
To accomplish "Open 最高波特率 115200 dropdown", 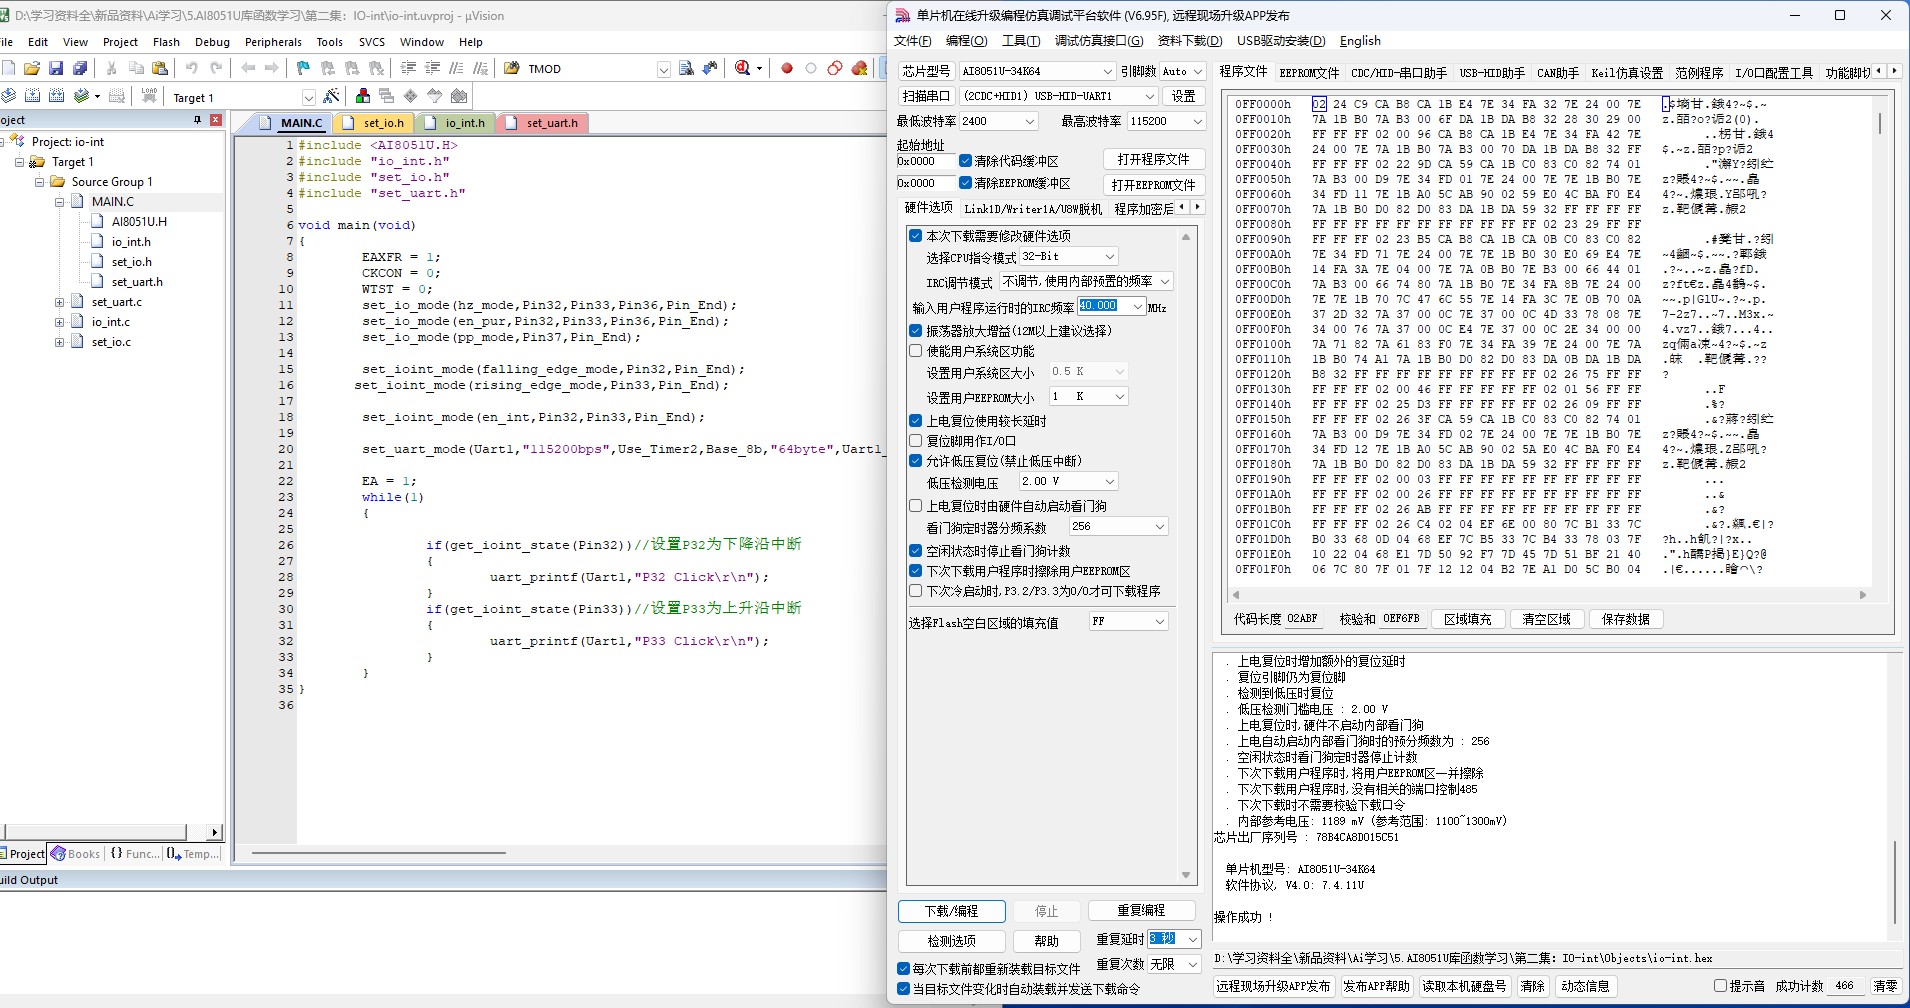I will pyautogui.click(x=1167, y=121).
